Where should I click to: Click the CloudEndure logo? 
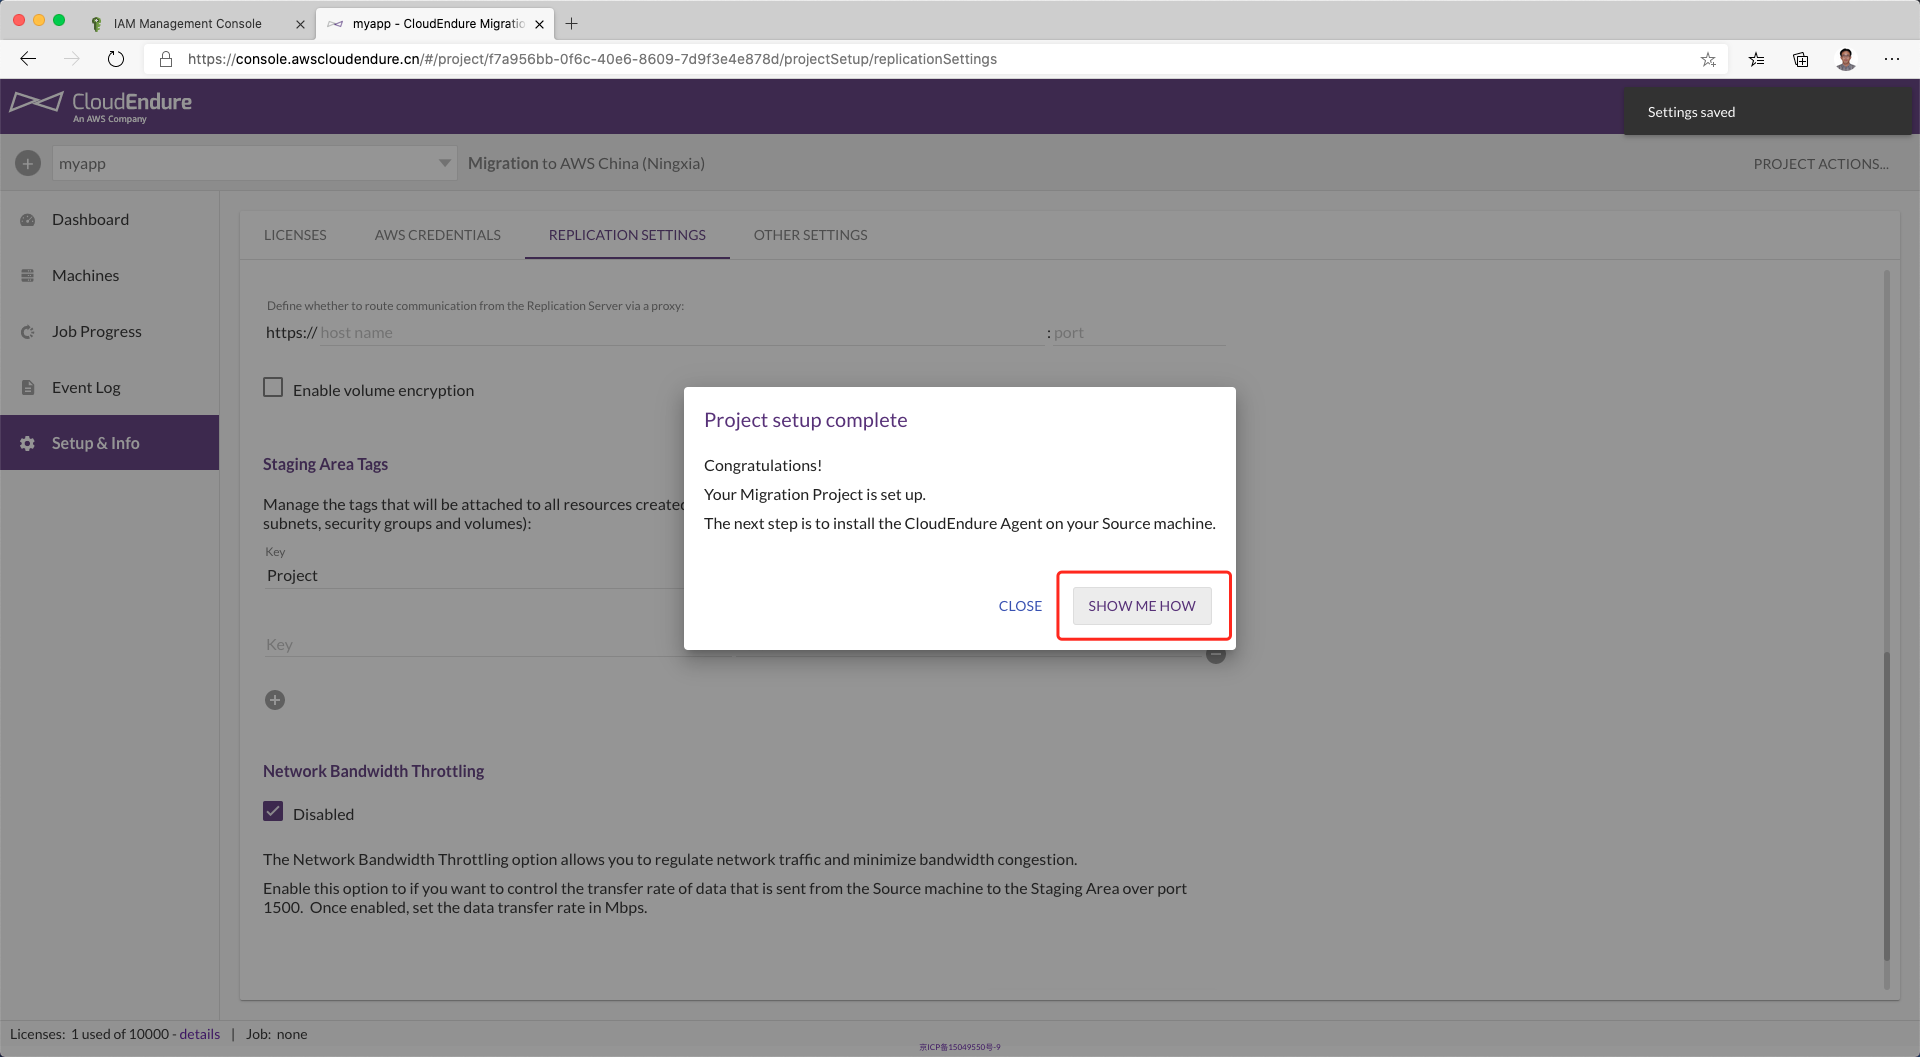tap(101, 105)
